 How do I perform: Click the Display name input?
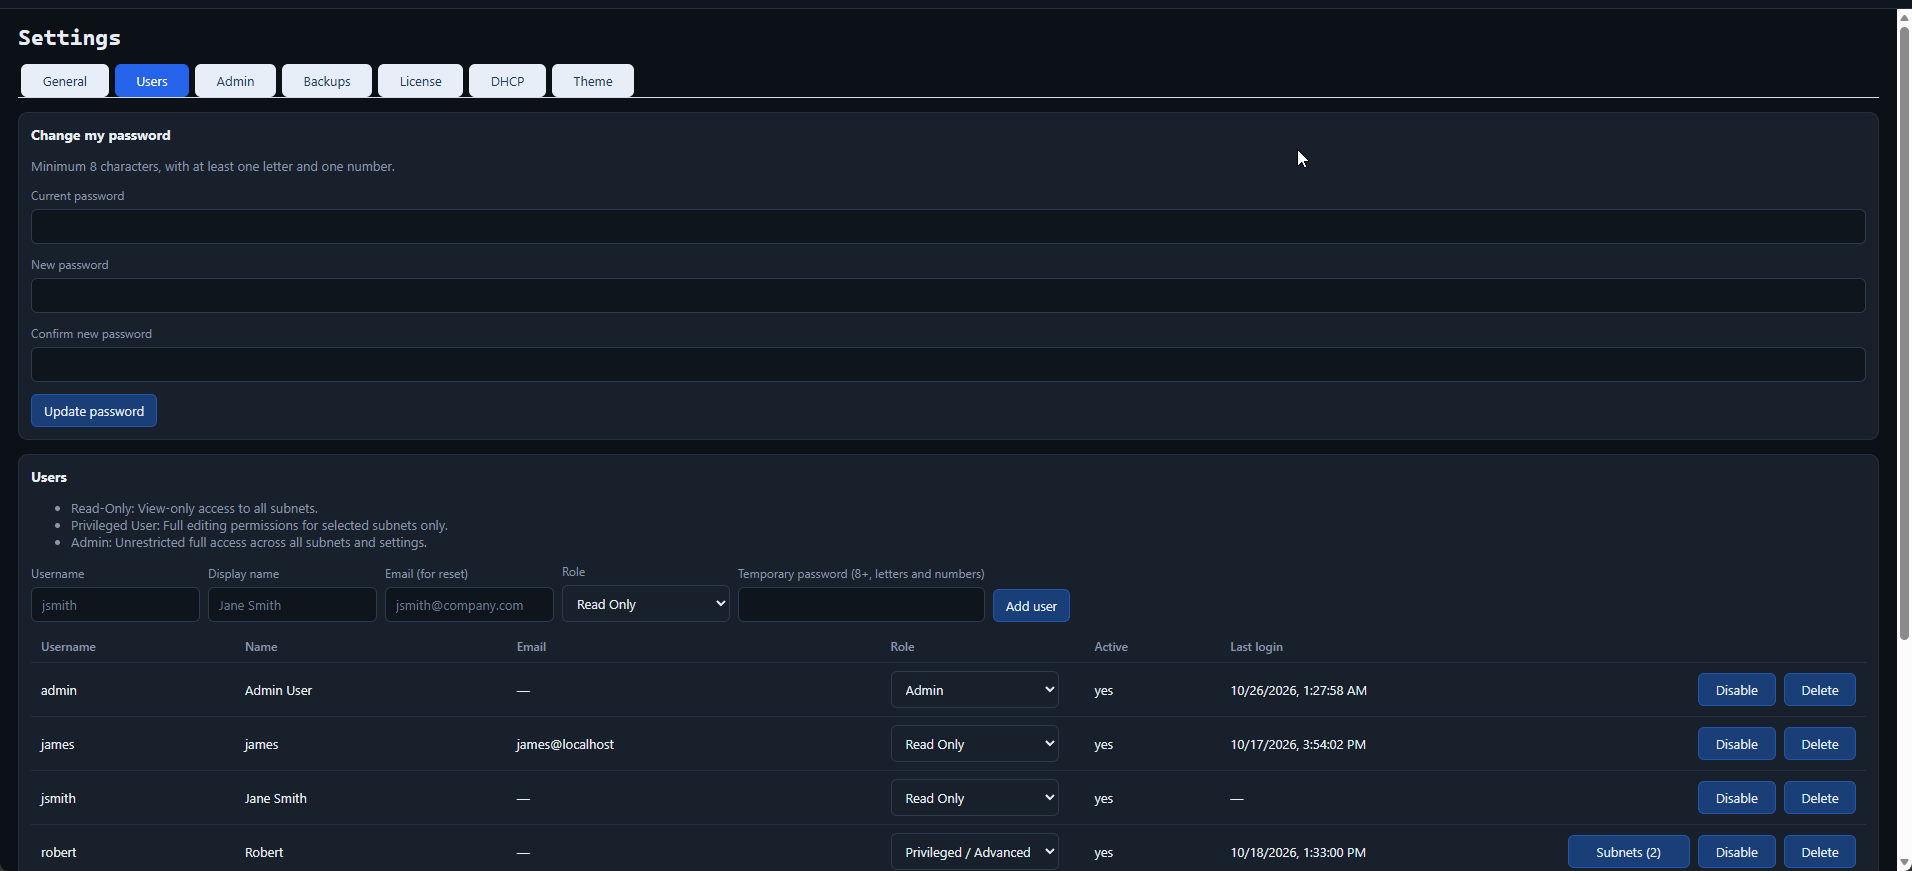292,605
